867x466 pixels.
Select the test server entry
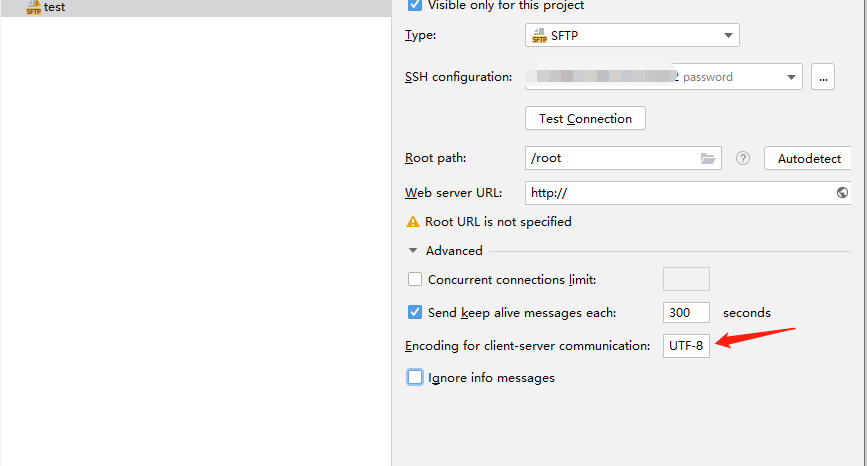(x=55, y=6)
